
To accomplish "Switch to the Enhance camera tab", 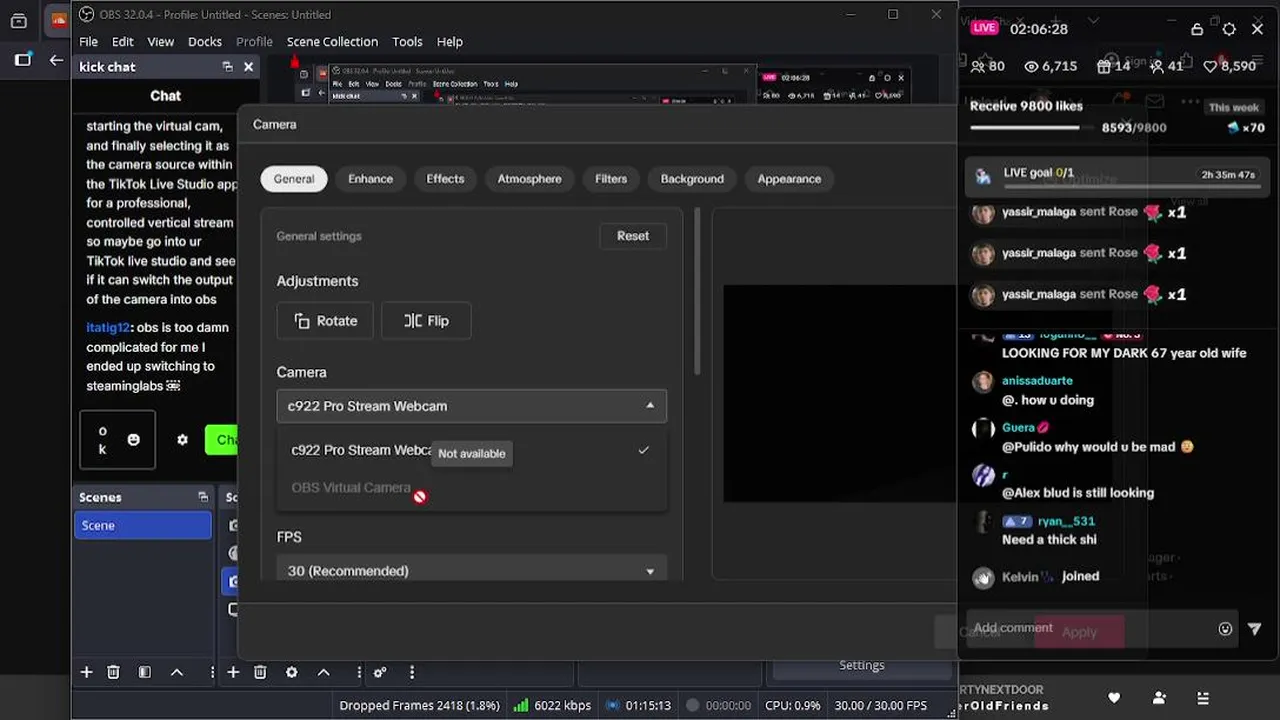I will pos(370,179).
